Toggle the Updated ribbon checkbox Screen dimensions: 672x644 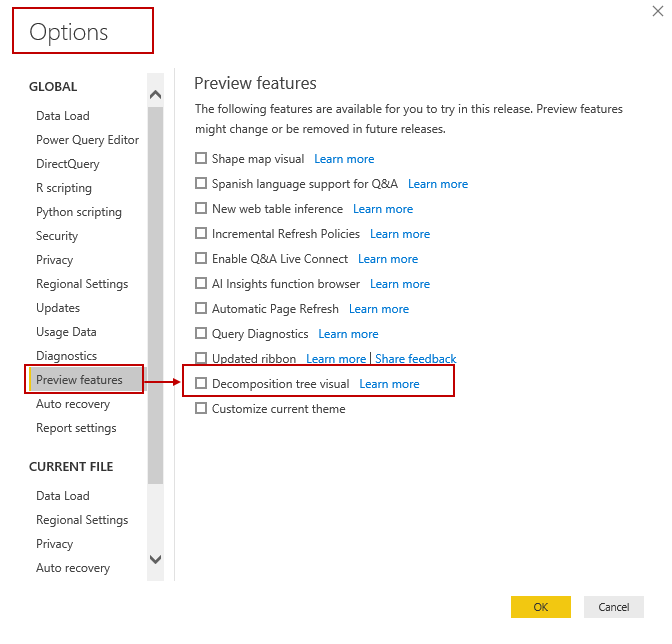click(201, 358)
